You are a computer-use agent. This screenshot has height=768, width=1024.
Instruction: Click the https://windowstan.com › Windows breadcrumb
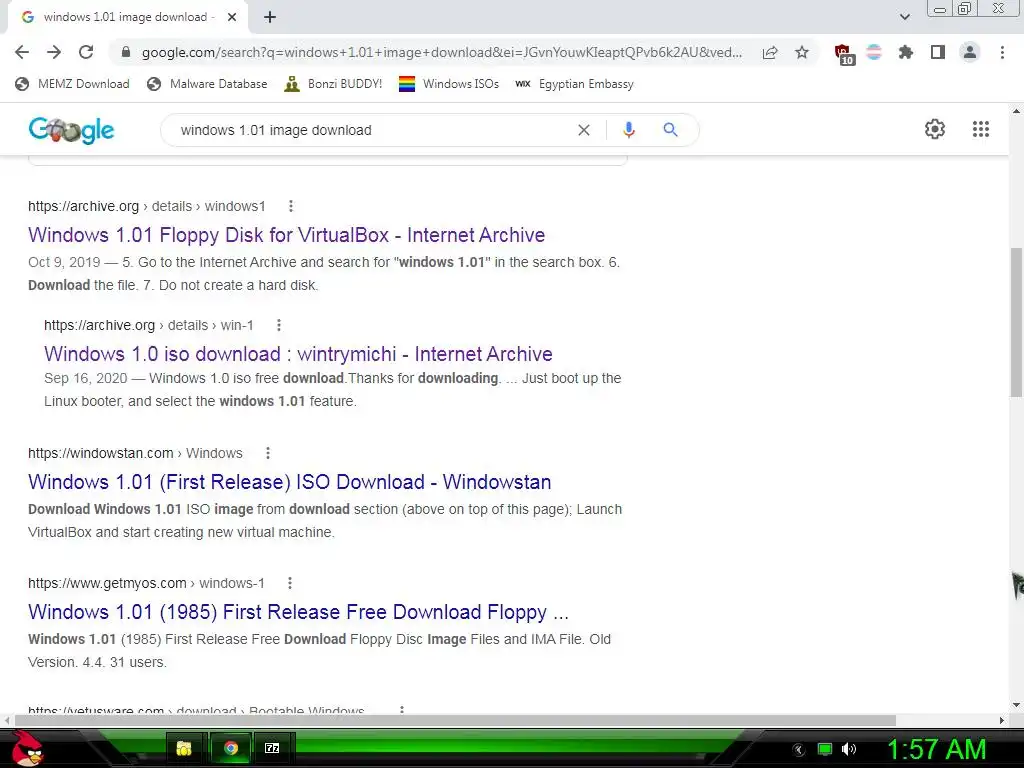pos(135,453)
